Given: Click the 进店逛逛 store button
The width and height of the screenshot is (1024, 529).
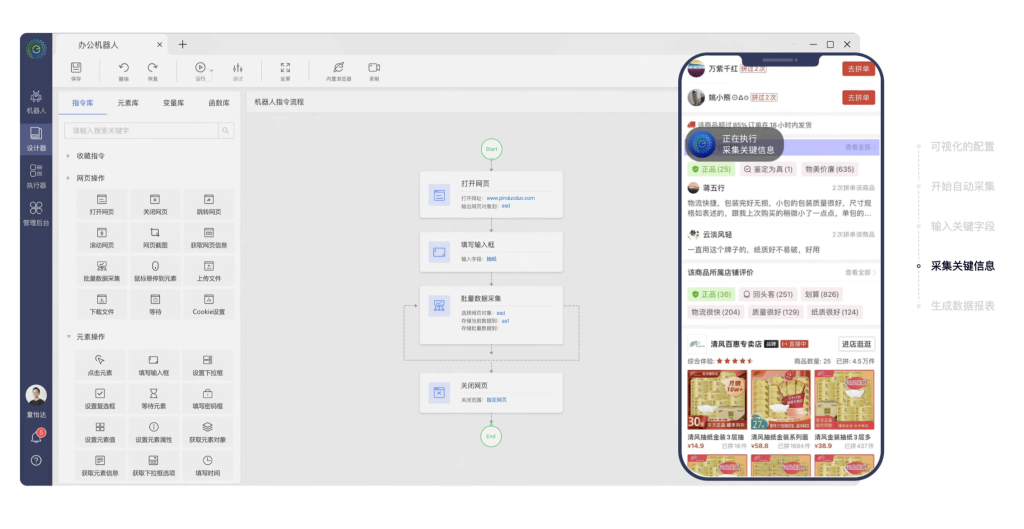Looking at the screenshot, I should tap(856, 344).
